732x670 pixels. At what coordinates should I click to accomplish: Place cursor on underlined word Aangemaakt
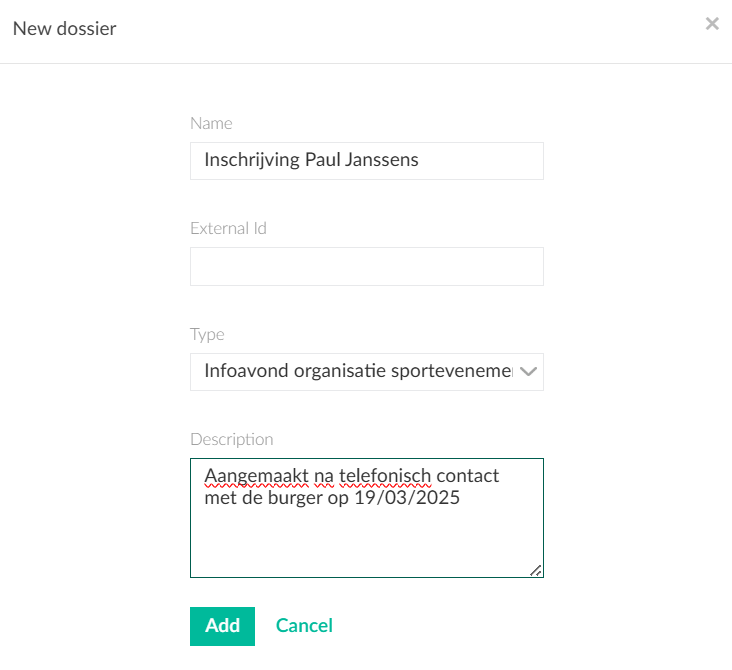click(x=257, y=476)
